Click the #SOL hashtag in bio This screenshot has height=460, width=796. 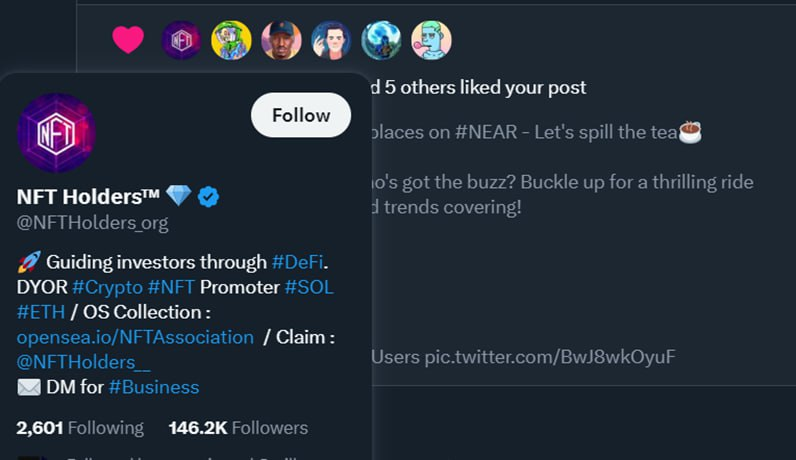click(309, 287)
